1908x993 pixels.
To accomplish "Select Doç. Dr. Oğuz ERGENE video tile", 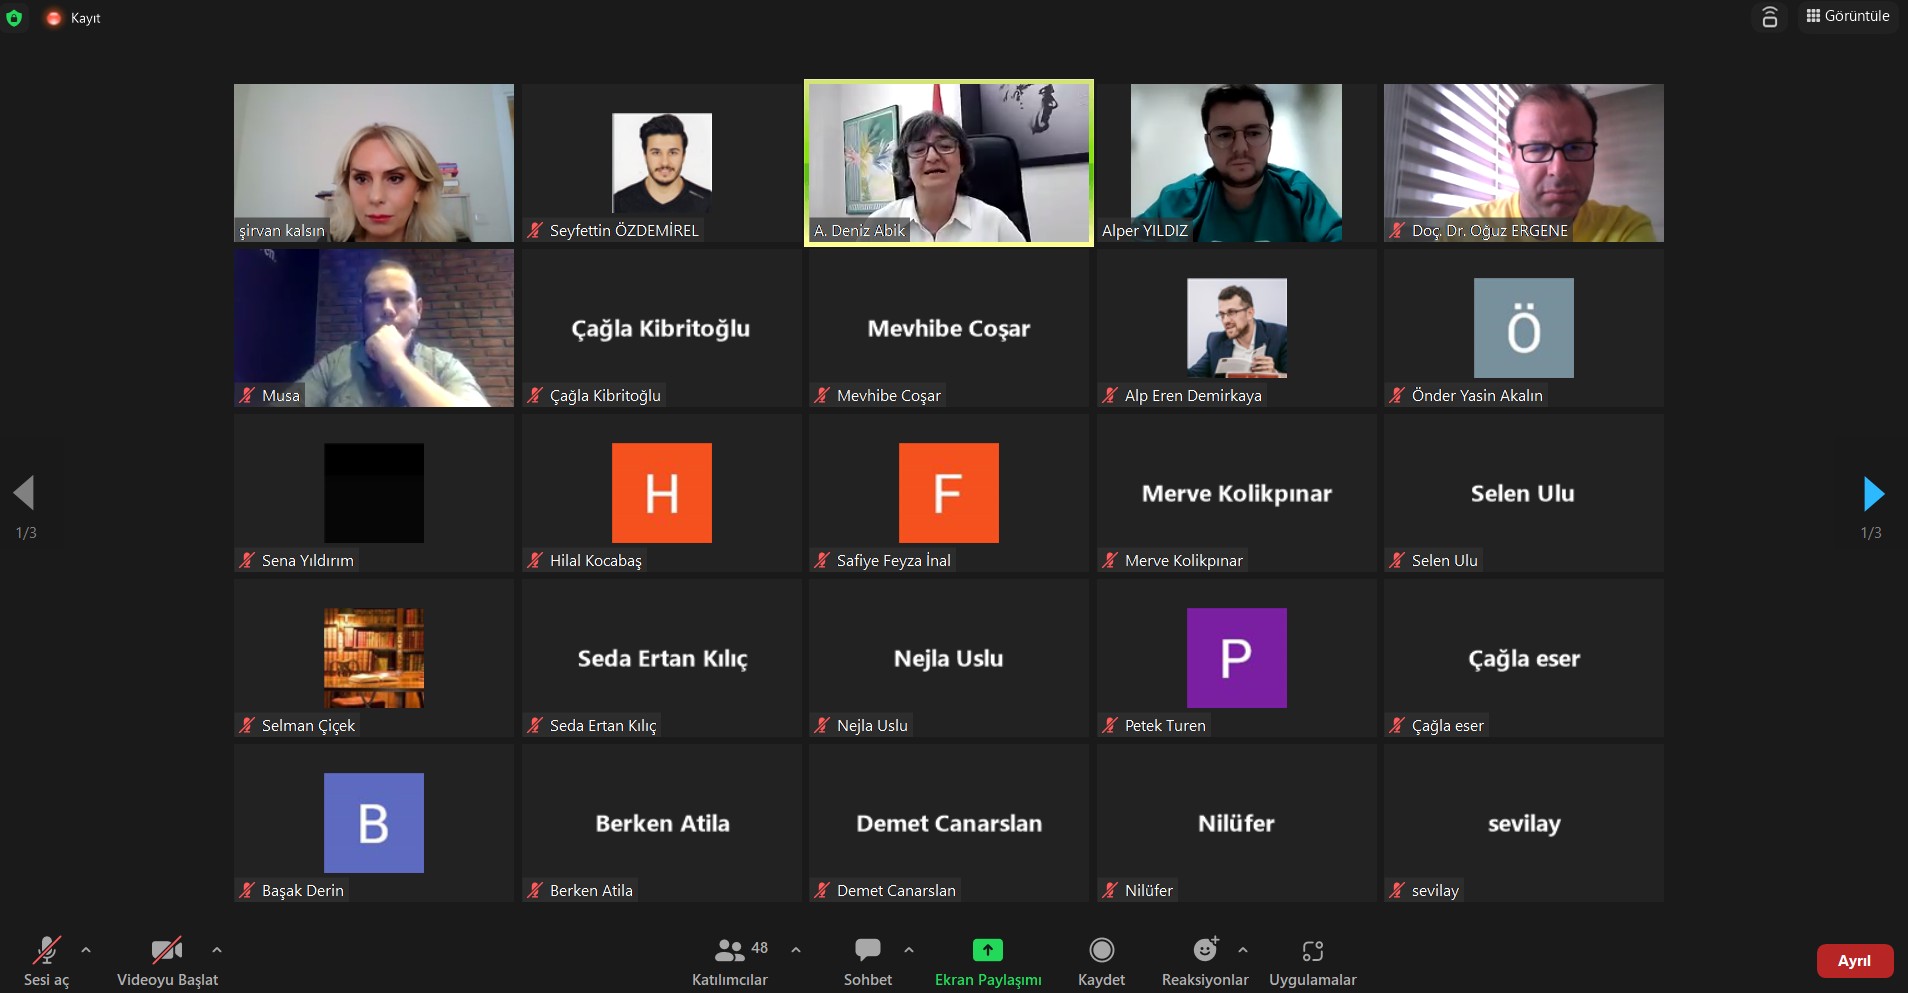I will 1524,163.
